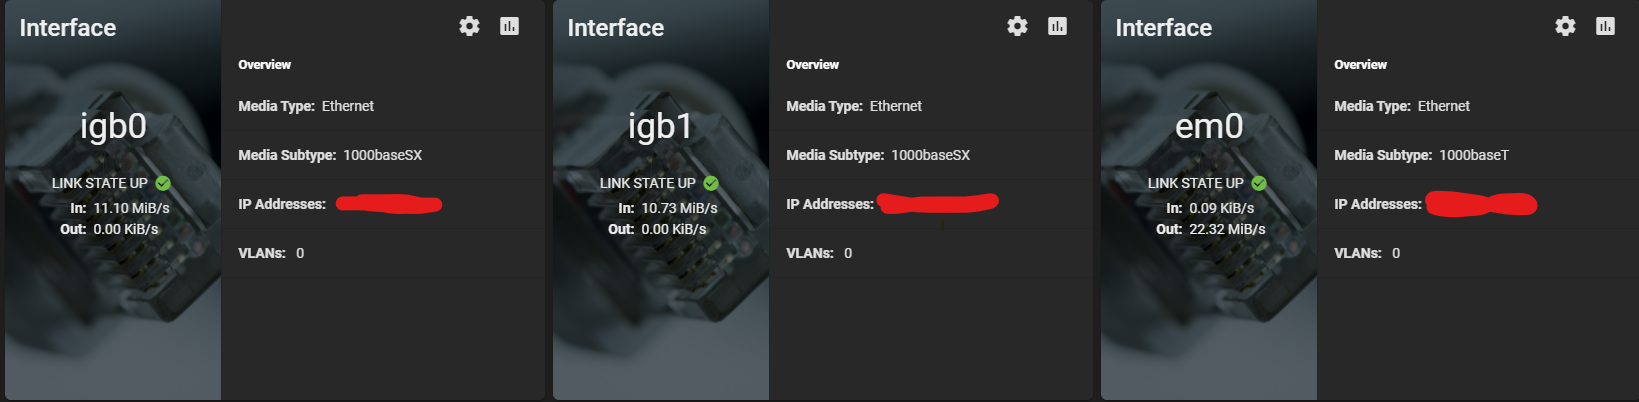1639x402 pixels.
Task: Open reports chart icon for igb0 interface
Action: 509,26
